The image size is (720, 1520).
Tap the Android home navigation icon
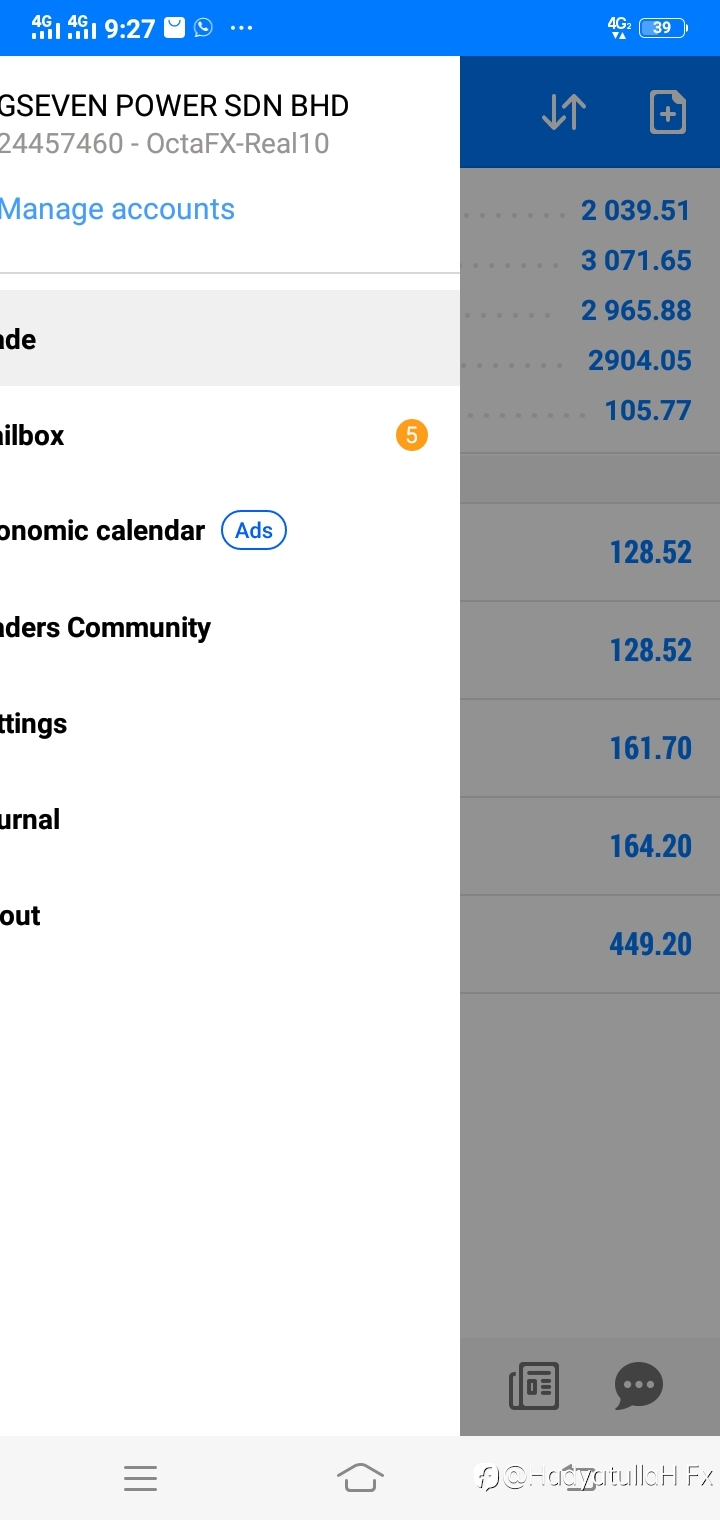coord(360,1477)
